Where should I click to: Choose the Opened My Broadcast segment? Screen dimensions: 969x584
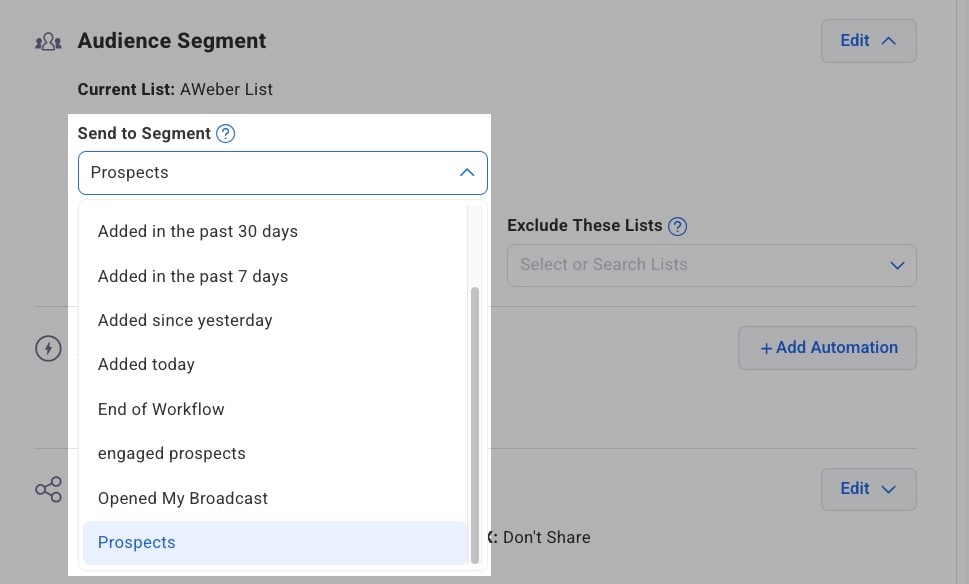coord(183,498)
